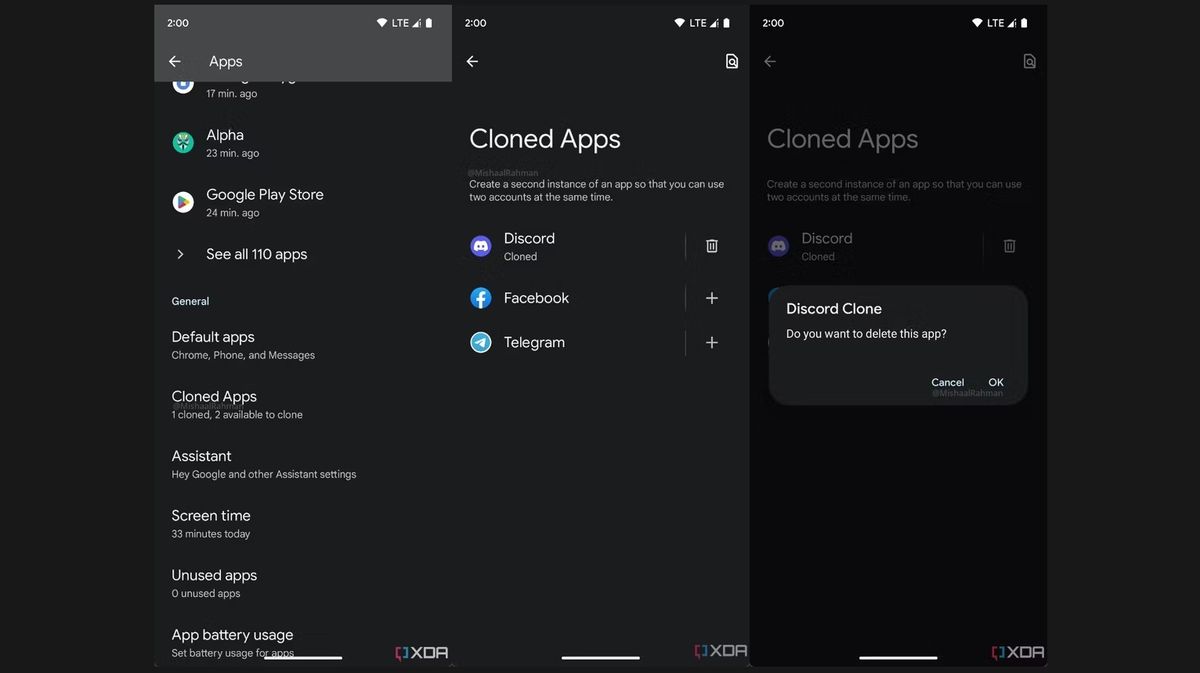The image size is (1200, 673).
Task: Tap the dimmed search icon in right screen
Action: coord(1029,61)
